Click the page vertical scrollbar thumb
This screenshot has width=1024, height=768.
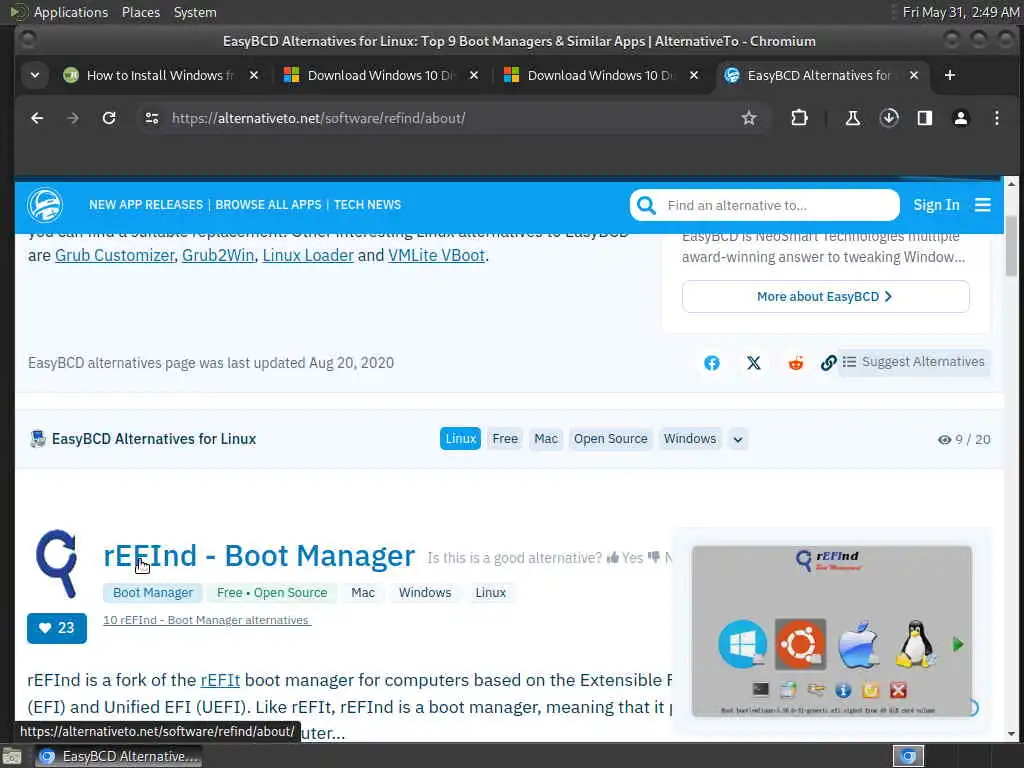pyautogui.click(x=1011, y=245)
